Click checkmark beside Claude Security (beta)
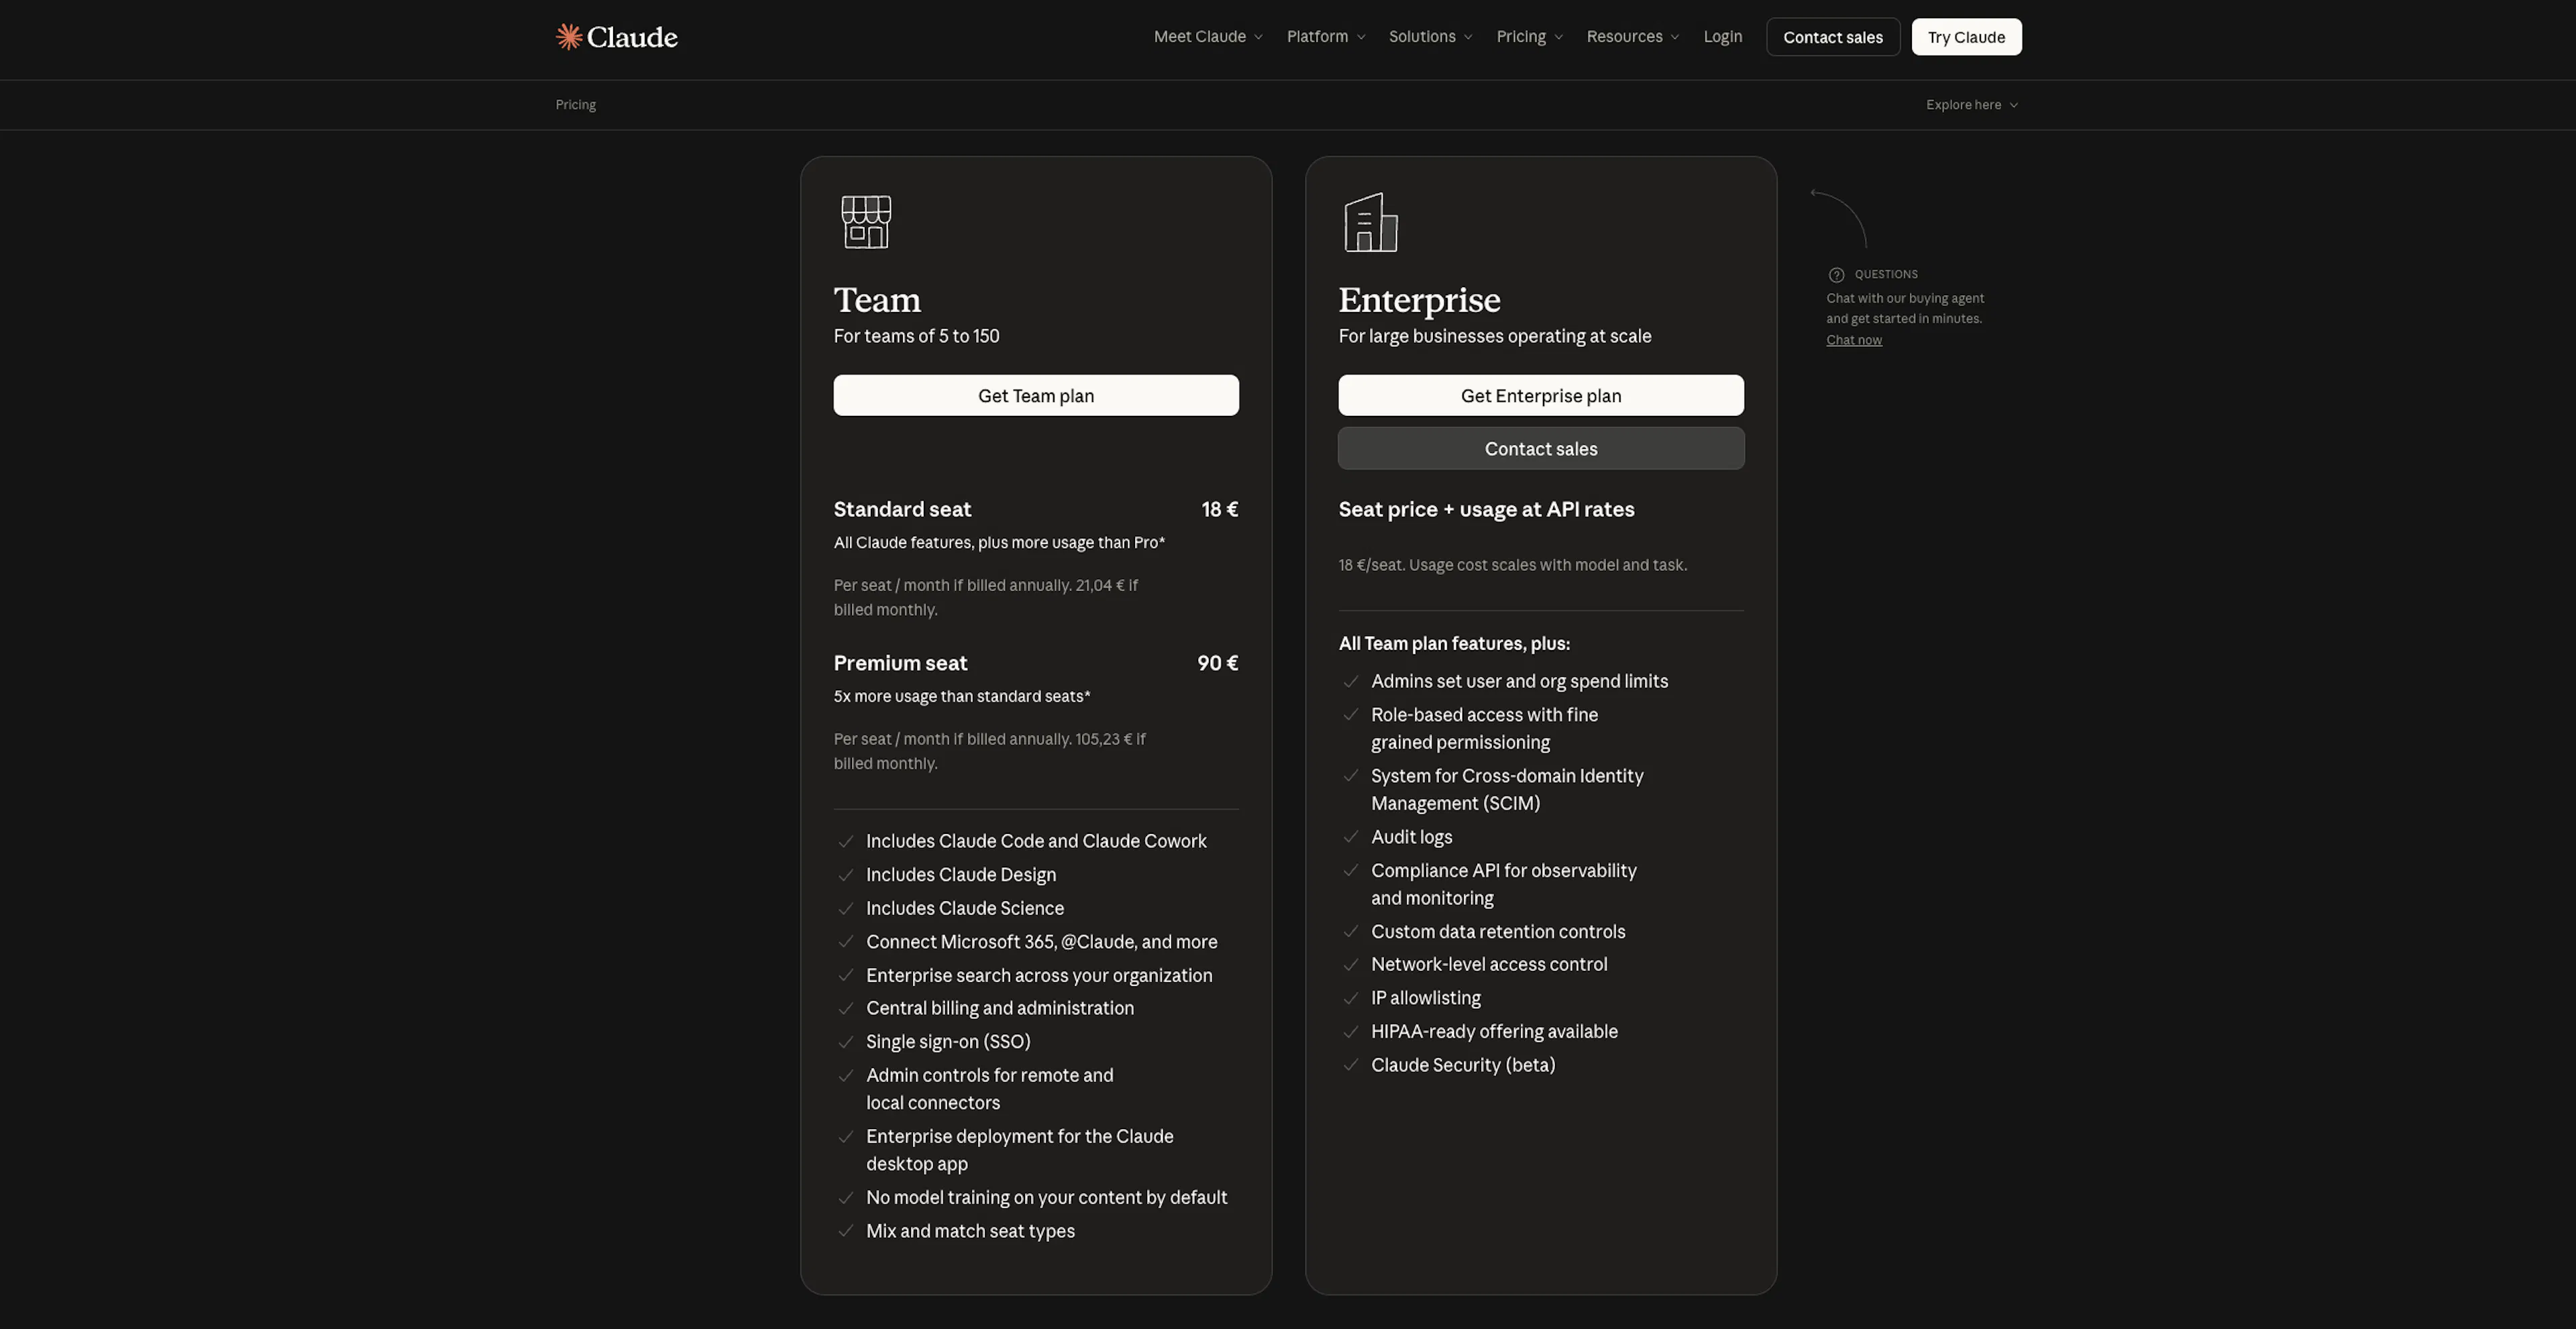The height and width of the screenshot is (1329, 2576). (1351, 1065)
